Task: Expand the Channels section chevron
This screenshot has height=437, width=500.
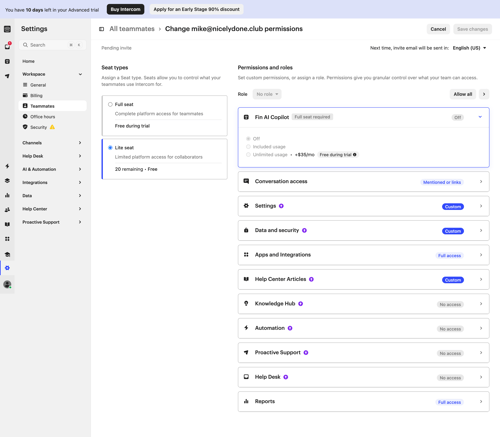Action: (80, 143)
